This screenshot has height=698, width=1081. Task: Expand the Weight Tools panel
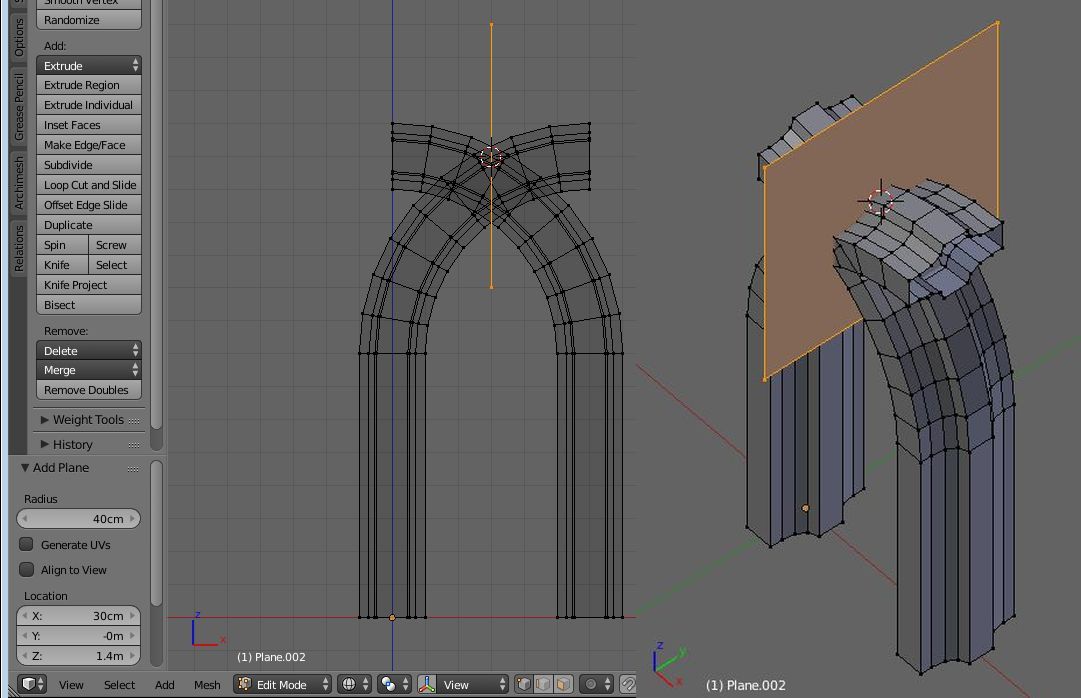click(x=88, y=420)
